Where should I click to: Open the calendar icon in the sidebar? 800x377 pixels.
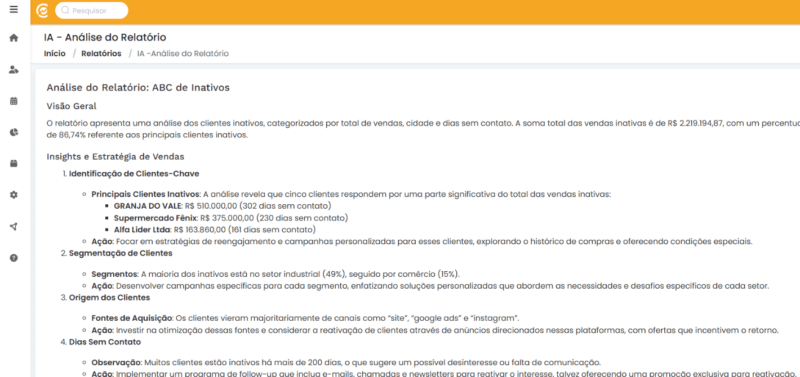14,101
